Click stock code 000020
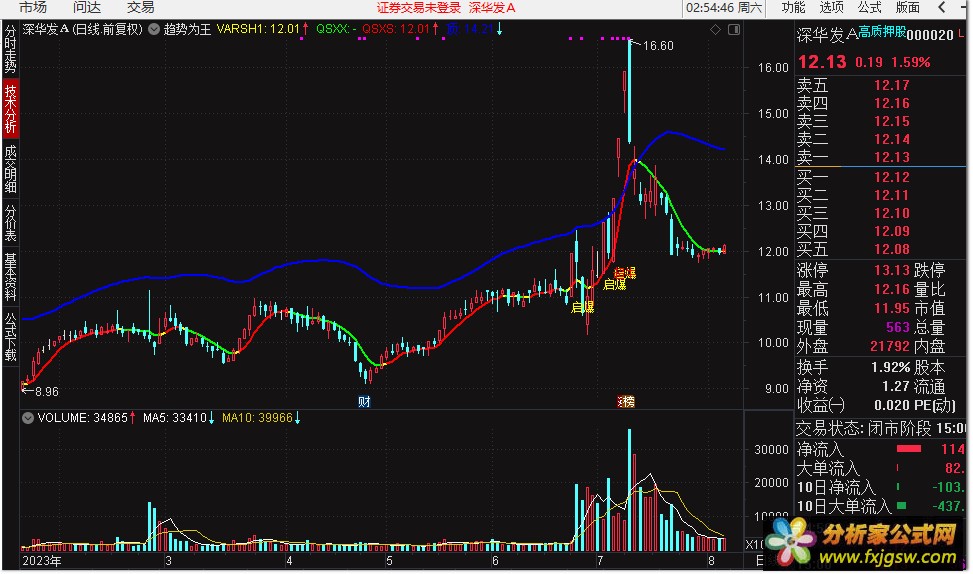973x574 pixels. [x=930, y=35]
